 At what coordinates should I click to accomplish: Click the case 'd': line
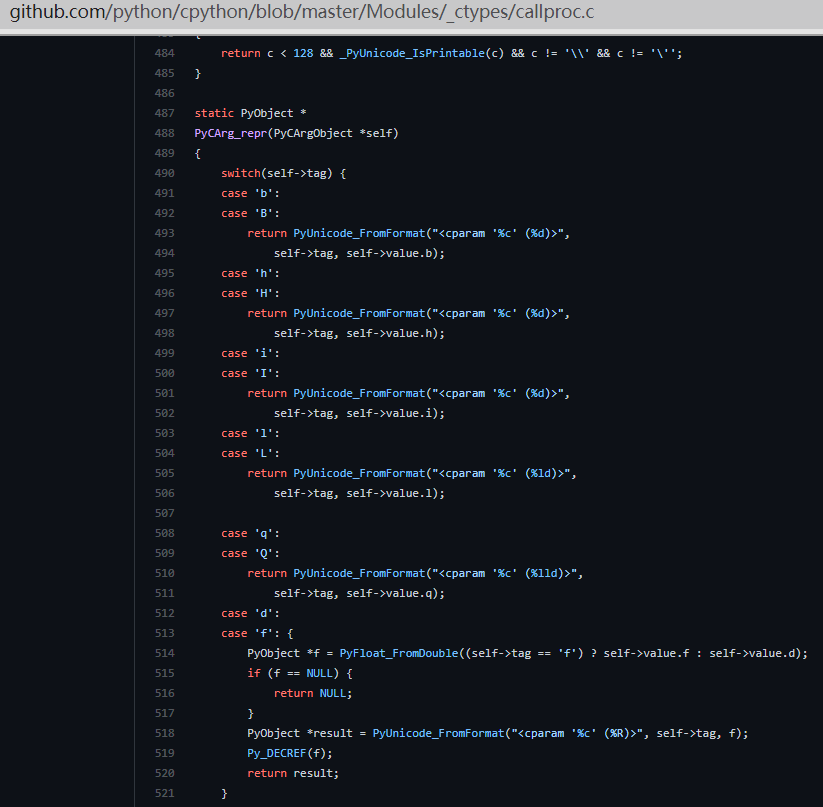coord(250,613)
